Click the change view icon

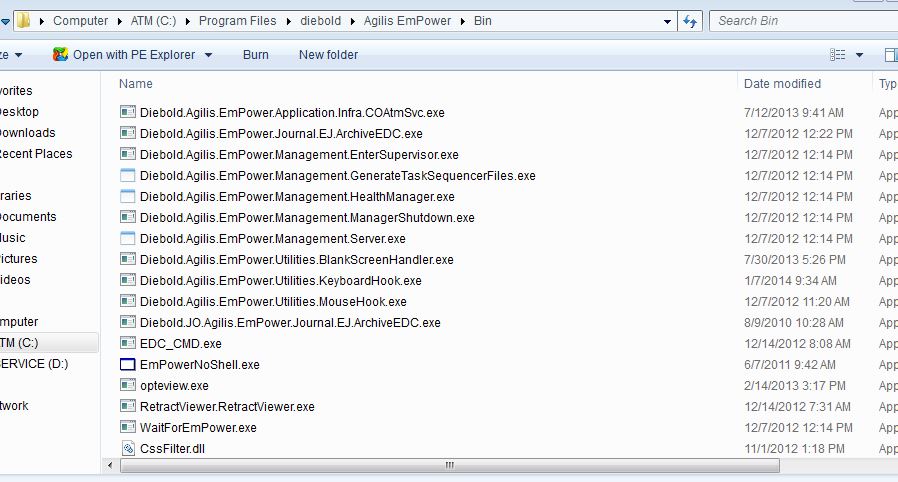click(x=837, y=55)
